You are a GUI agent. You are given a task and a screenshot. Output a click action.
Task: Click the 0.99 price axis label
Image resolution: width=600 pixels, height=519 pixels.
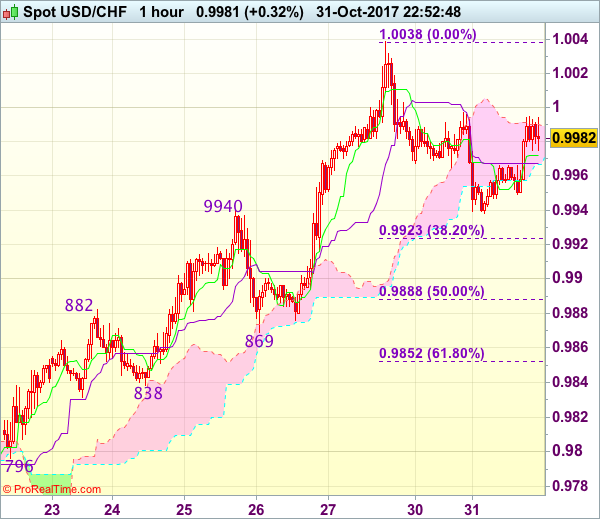(x=566, y=277)
